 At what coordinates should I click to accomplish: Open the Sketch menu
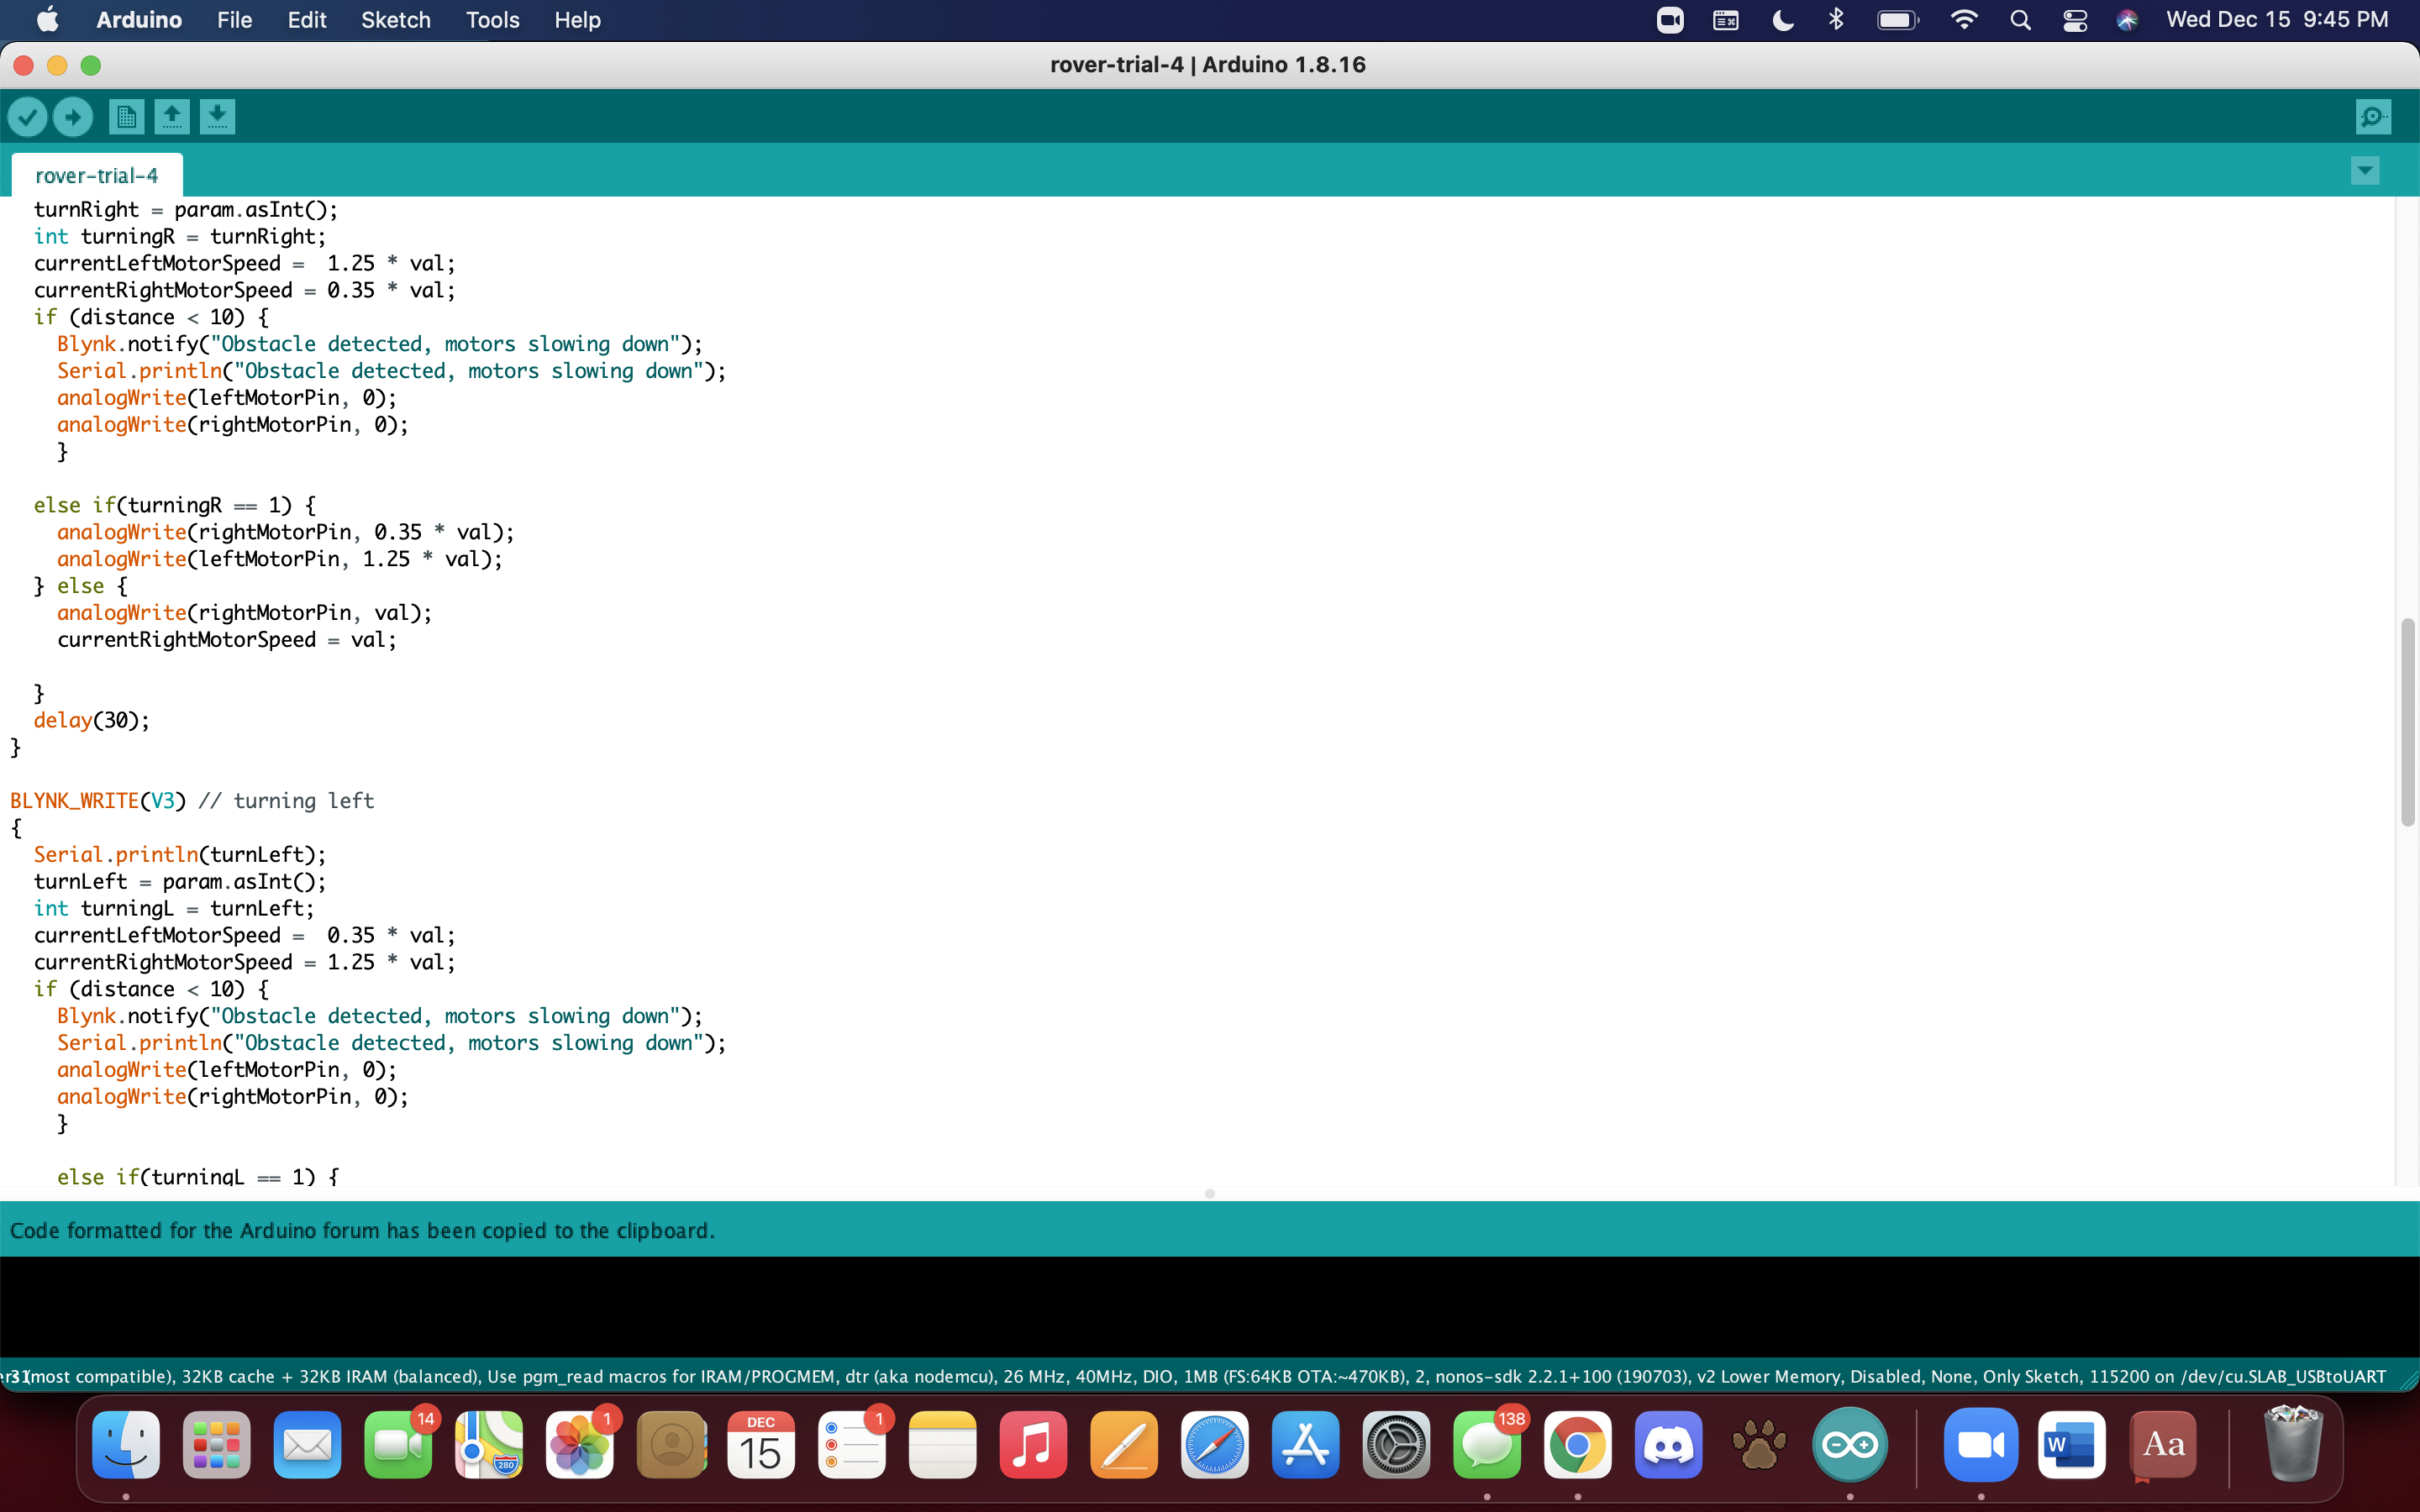[395, 20]
